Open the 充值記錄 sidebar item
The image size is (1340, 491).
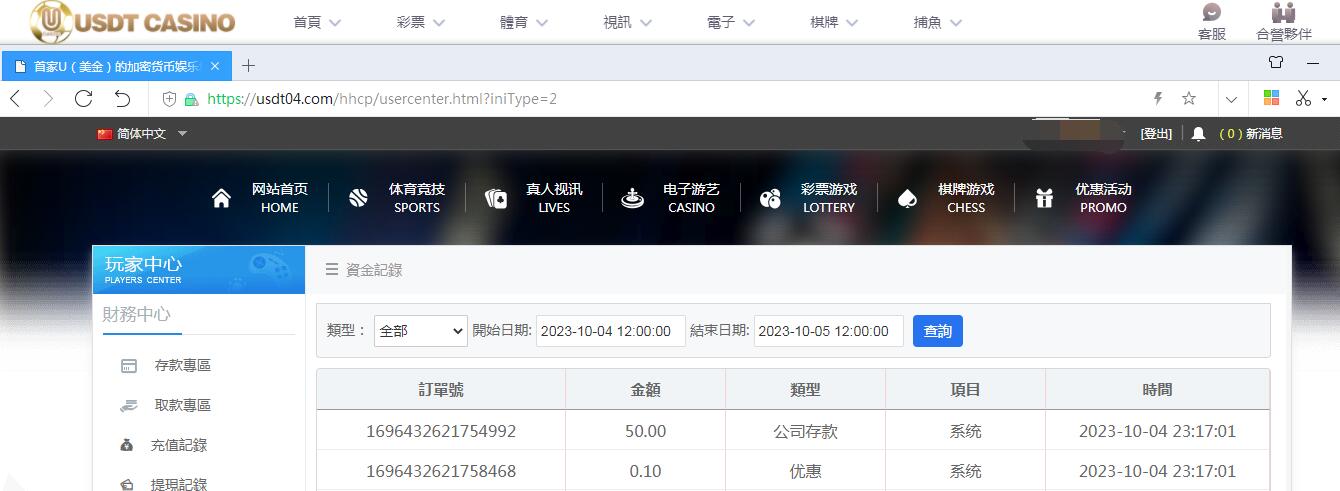point(164,446)
